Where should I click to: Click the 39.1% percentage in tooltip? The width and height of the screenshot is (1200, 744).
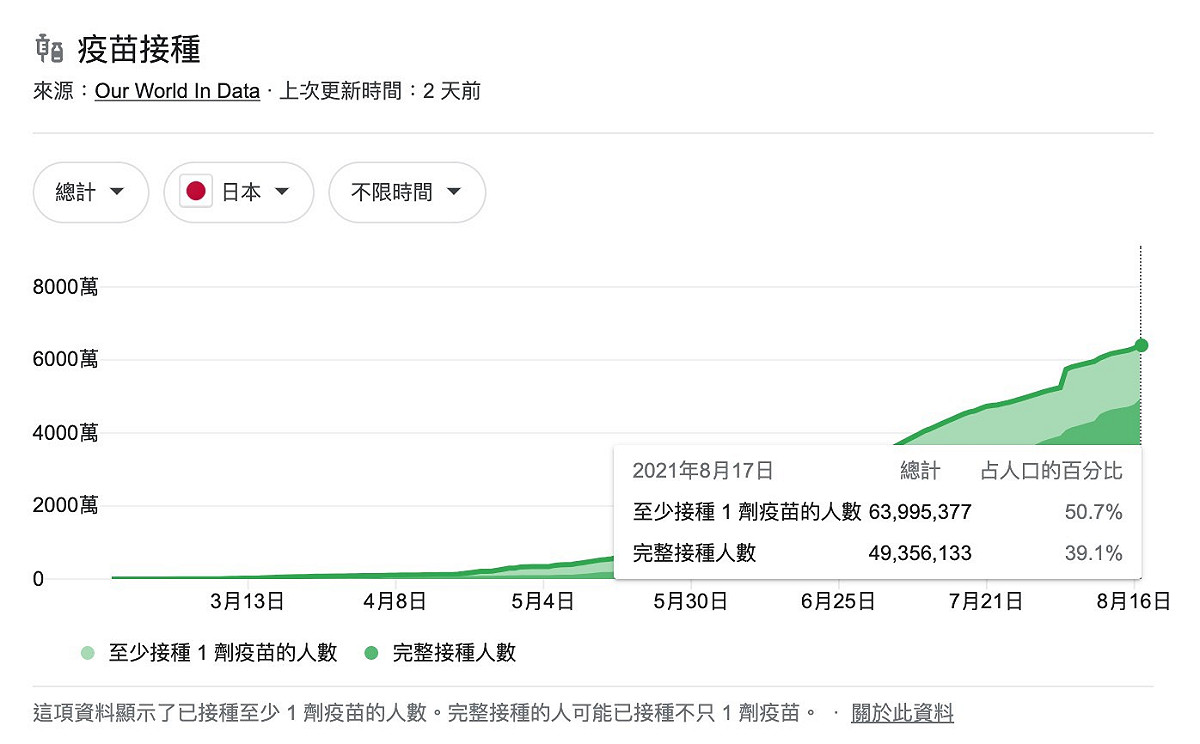(1093, 553)
